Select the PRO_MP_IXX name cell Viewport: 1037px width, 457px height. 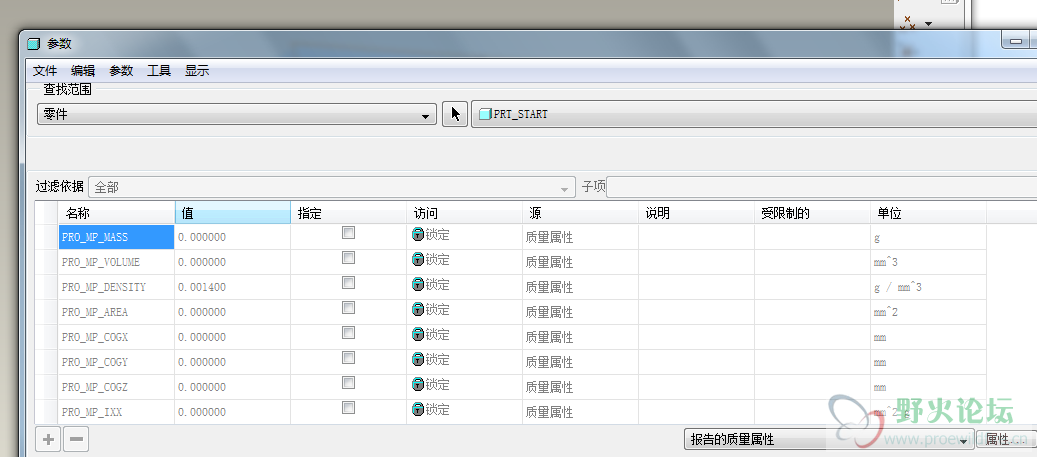pos(116,412)
